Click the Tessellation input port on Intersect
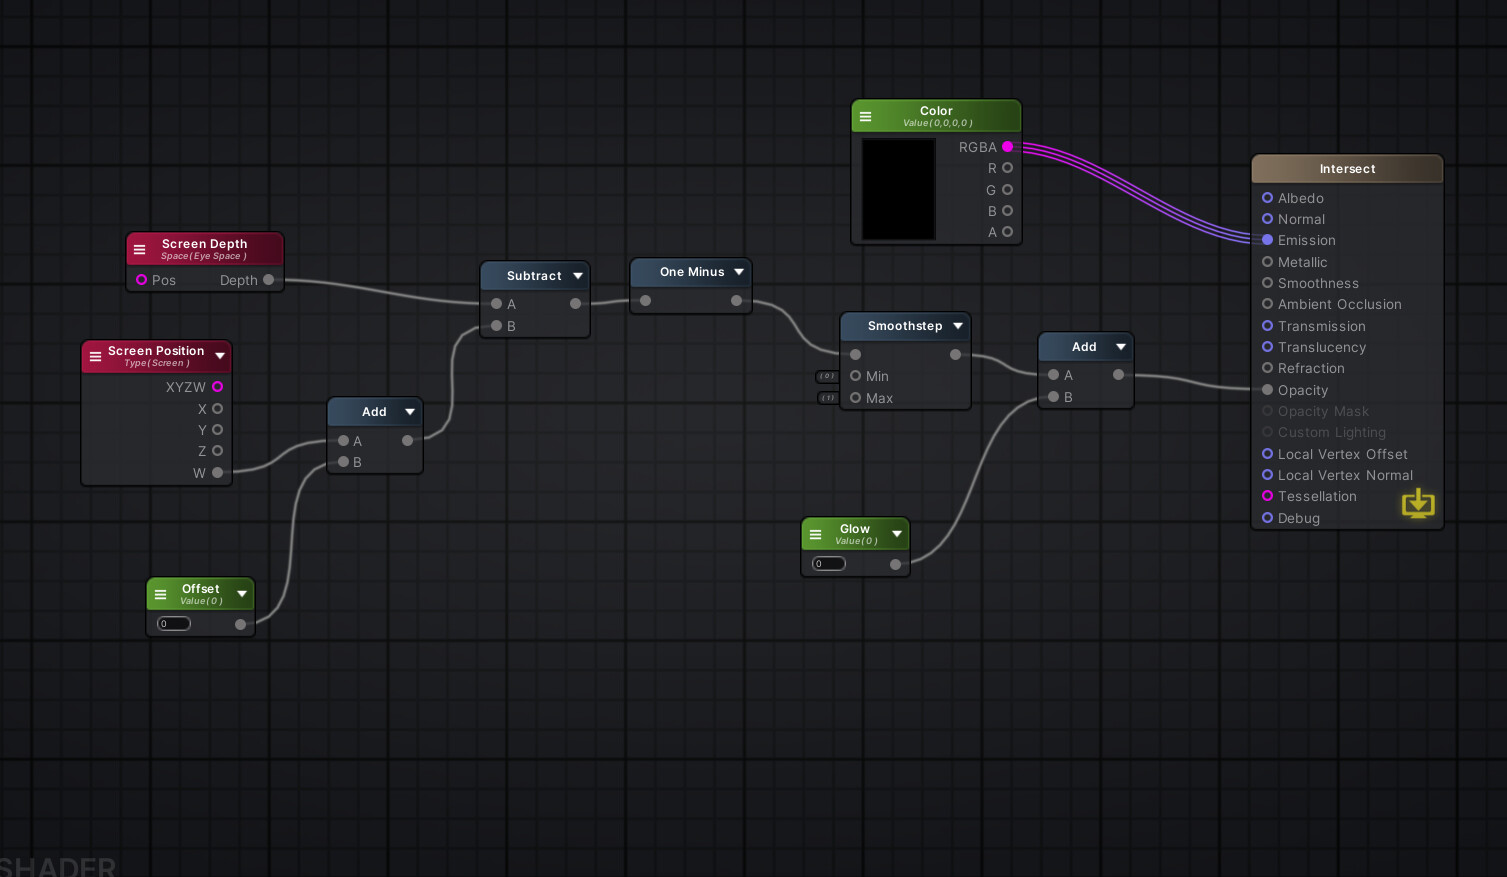1507x877 pixels. pos(1267,496)
